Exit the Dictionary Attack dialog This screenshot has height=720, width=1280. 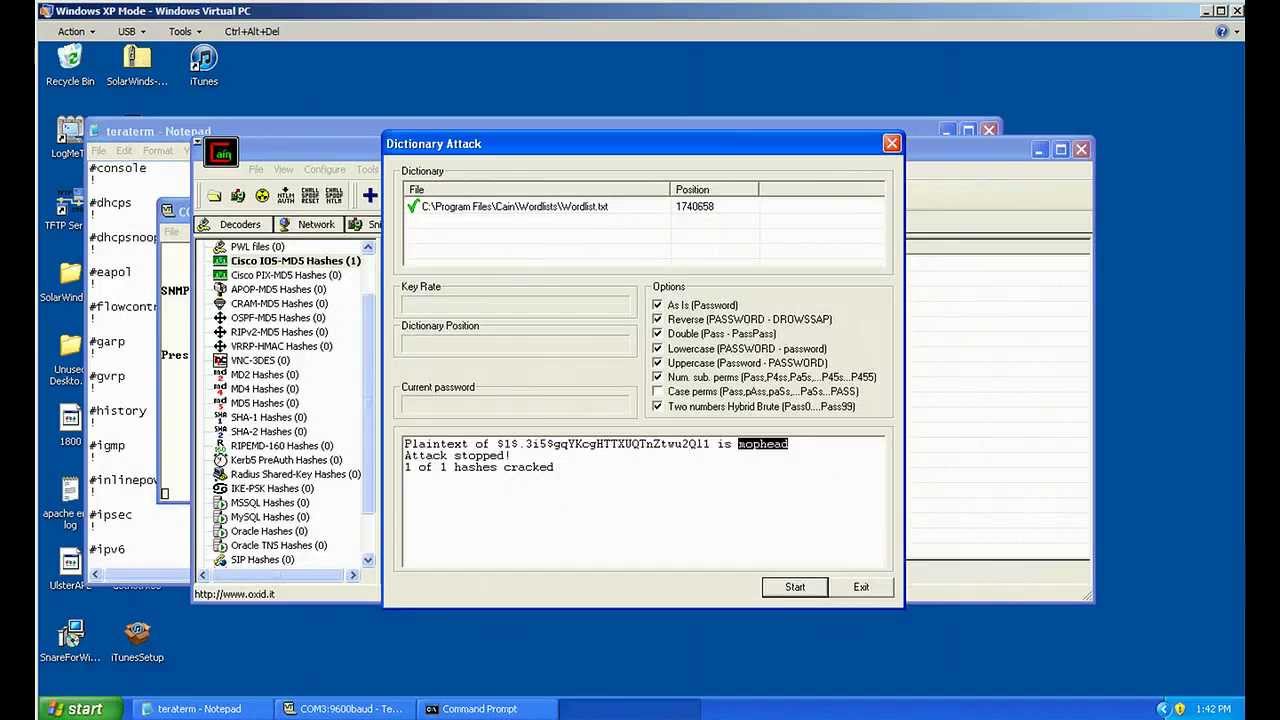point(861,587)
